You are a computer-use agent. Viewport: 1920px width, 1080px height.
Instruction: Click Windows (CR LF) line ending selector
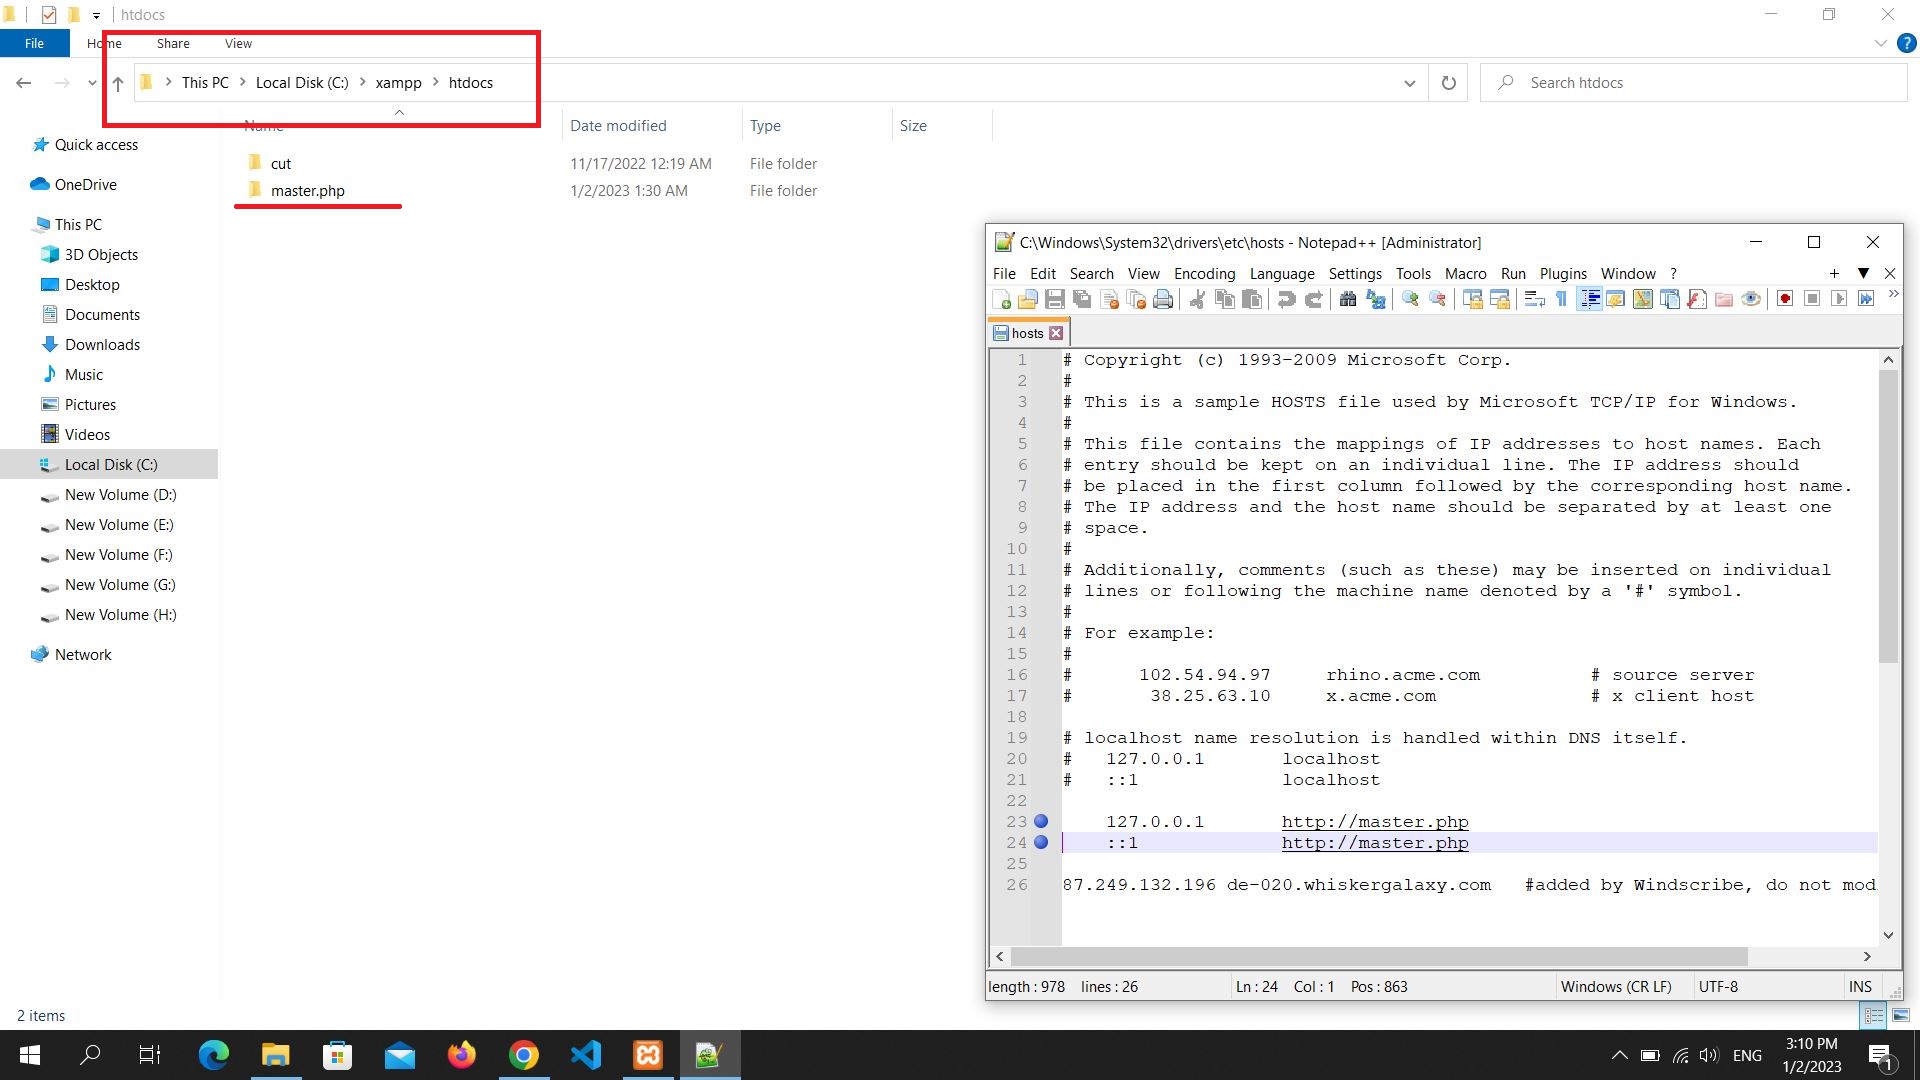(1616, 986)
